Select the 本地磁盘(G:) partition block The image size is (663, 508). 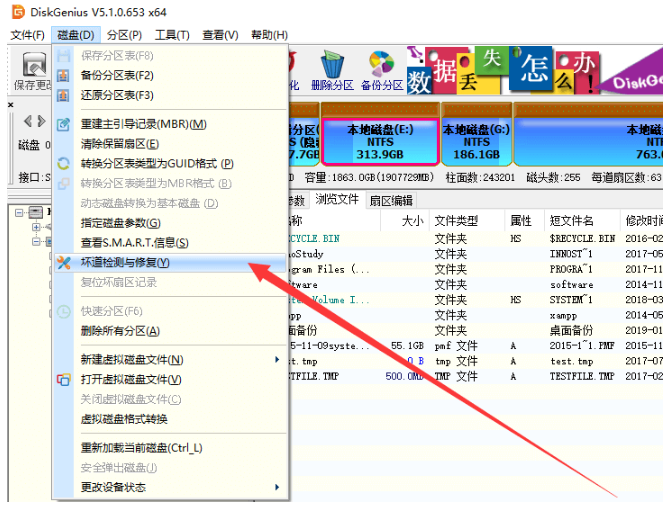tap(474, 142)
